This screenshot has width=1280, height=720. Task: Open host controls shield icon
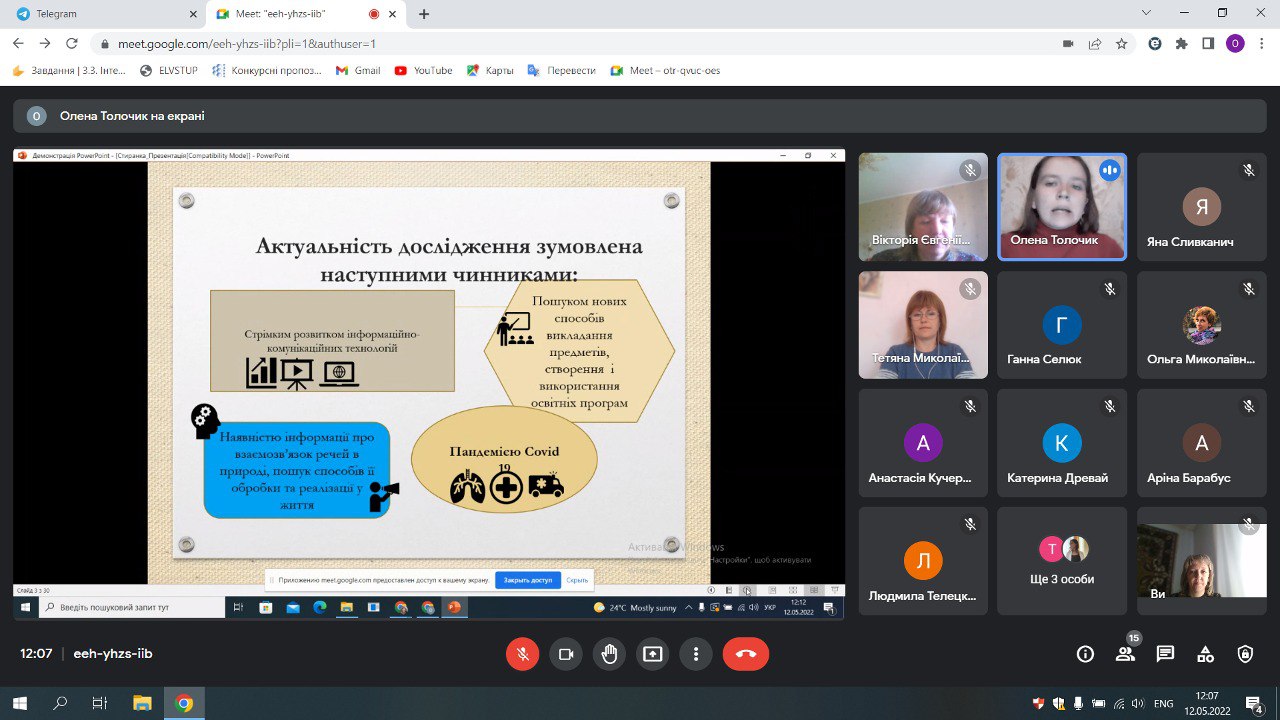(1245, 654)
